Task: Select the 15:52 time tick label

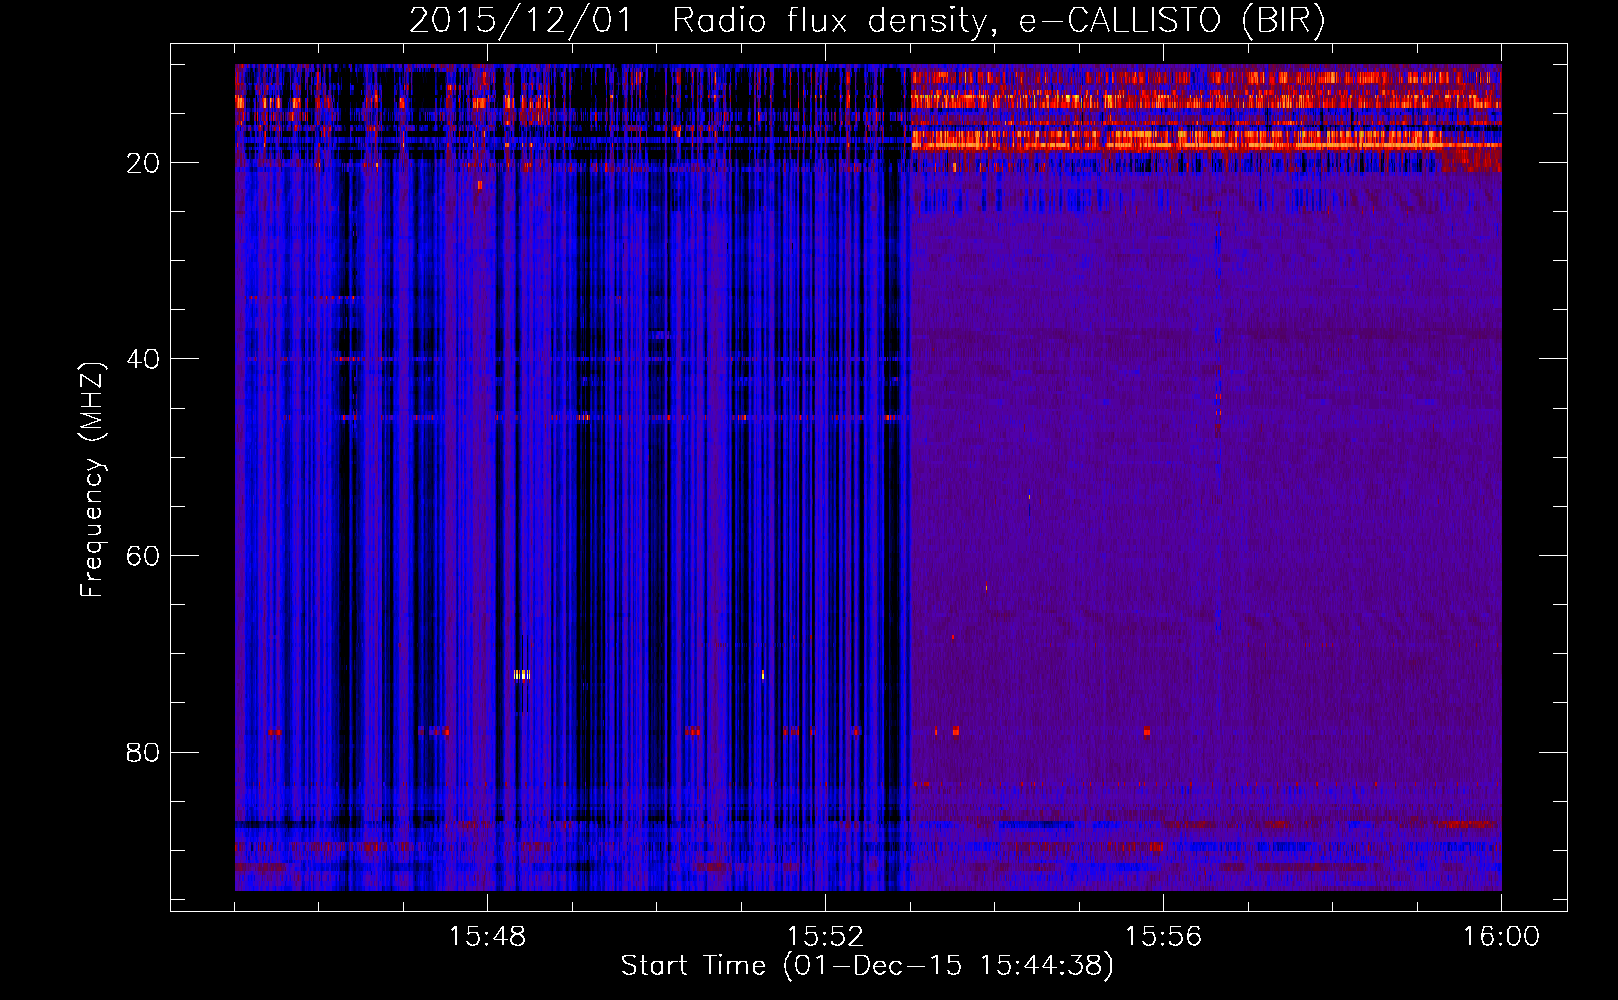Action: pos(825,937)
